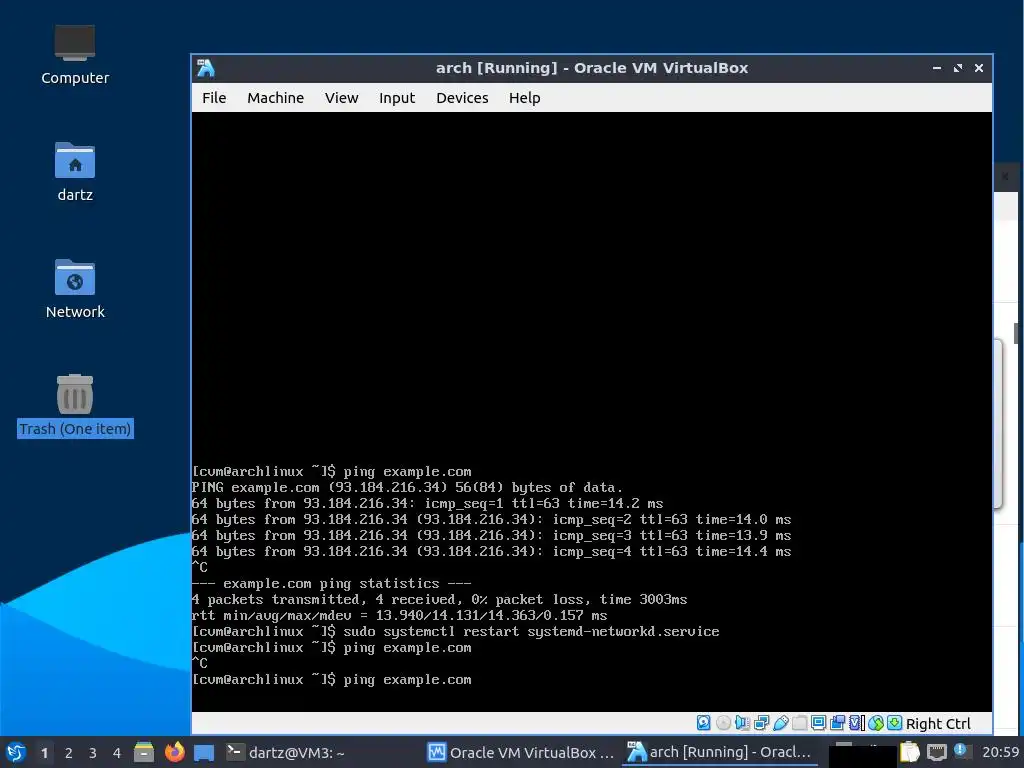Open the File menu
1024x768 pixels.
(x=214, y=98)
